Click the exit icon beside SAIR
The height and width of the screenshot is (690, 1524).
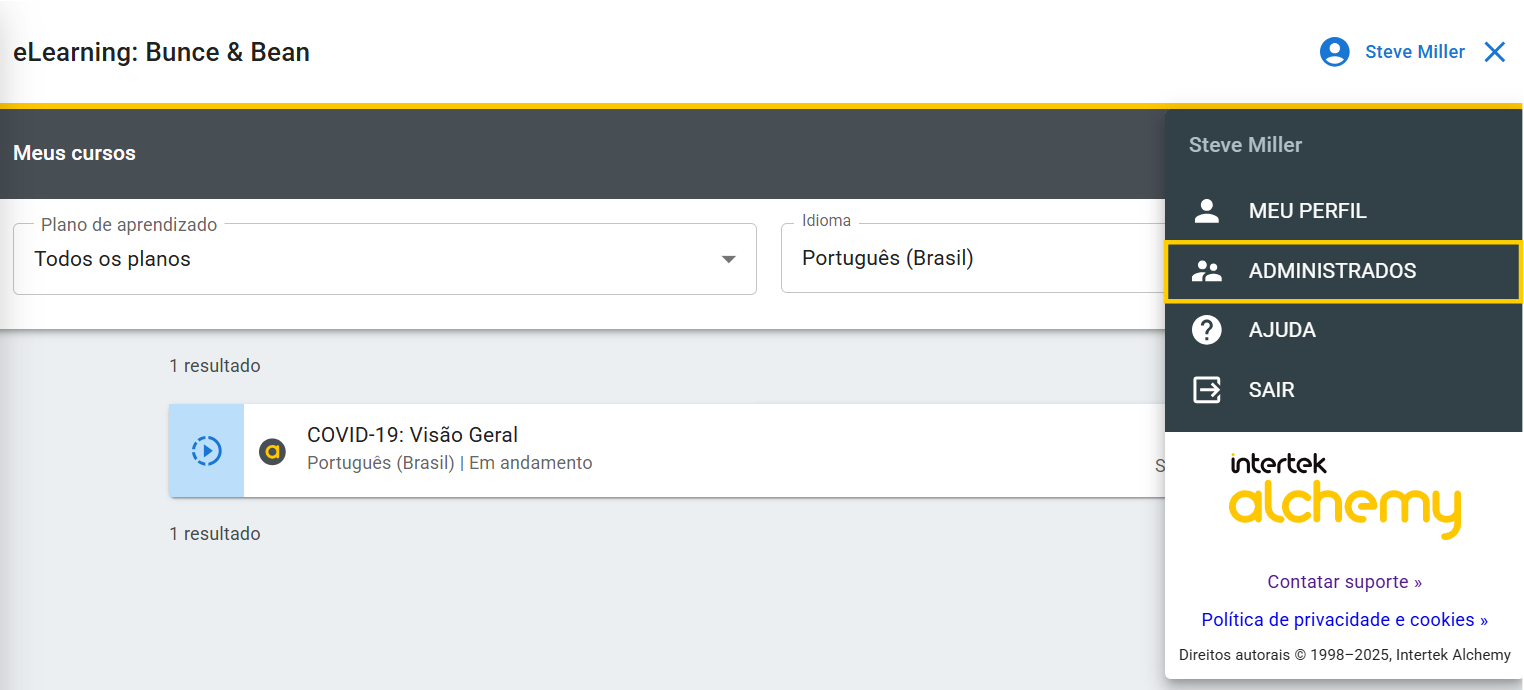(x=1207, y=390)
